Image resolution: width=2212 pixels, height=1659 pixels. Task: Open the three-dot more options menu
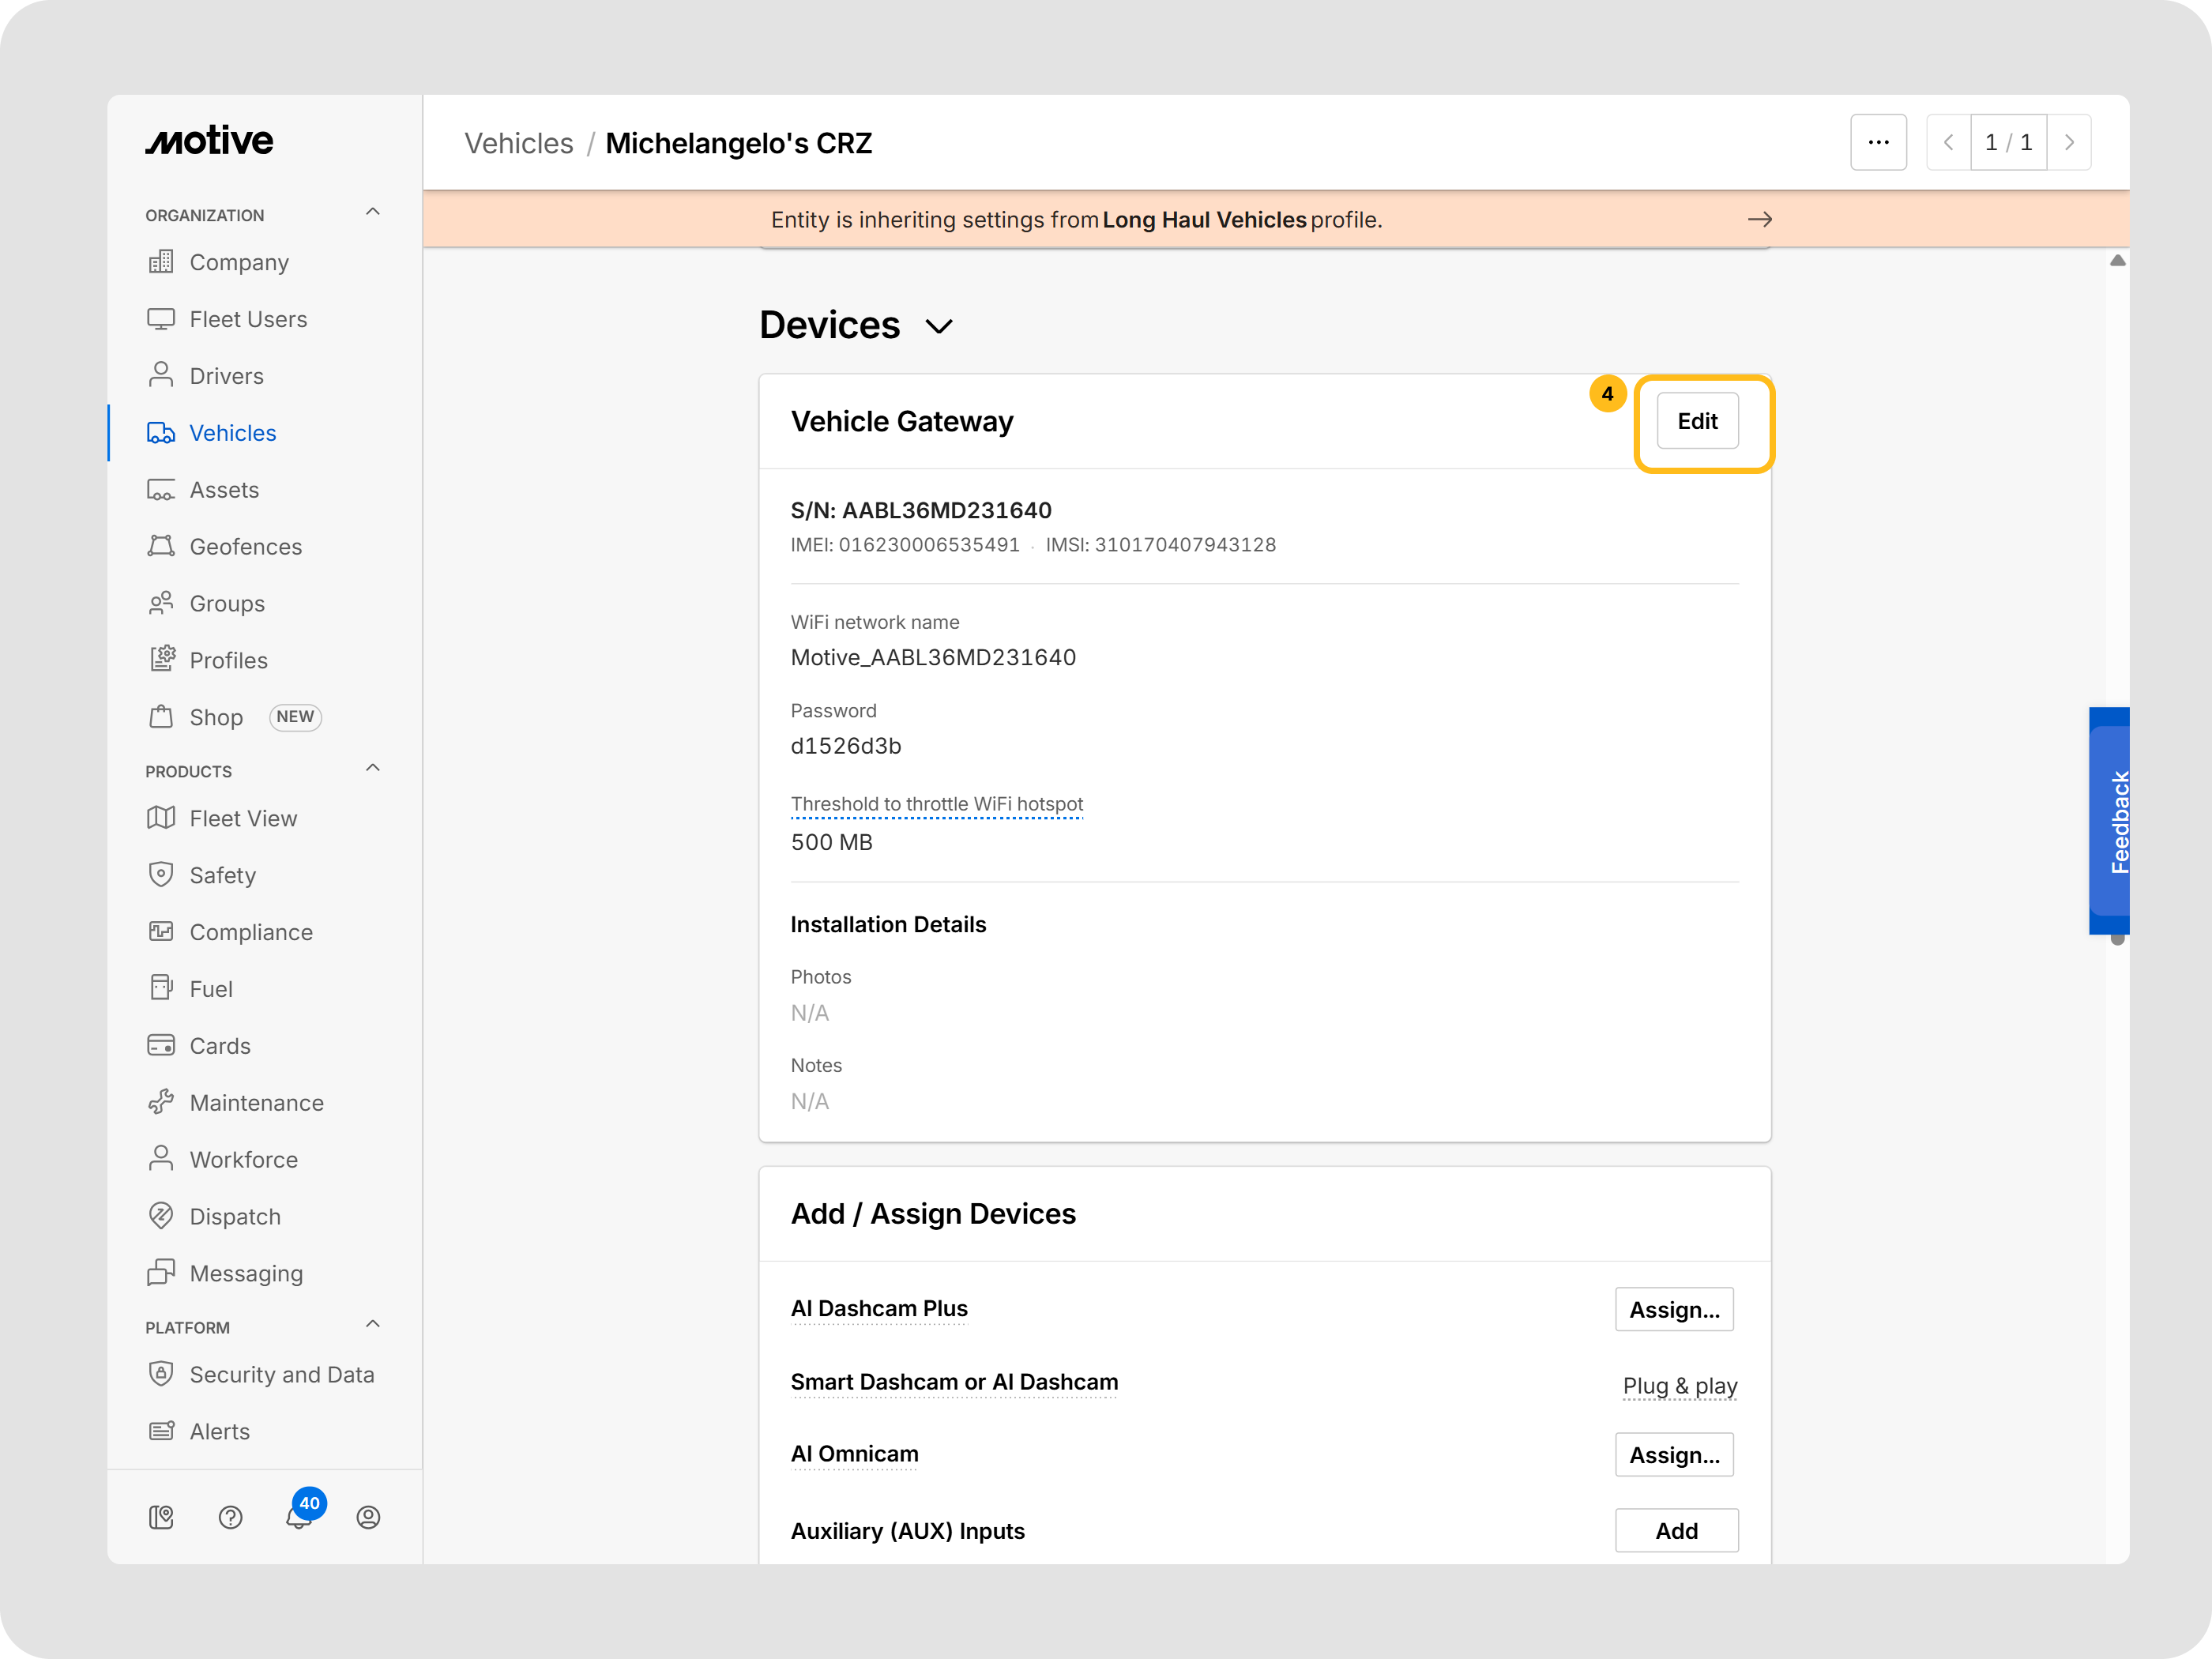(x=1877, y=143)
